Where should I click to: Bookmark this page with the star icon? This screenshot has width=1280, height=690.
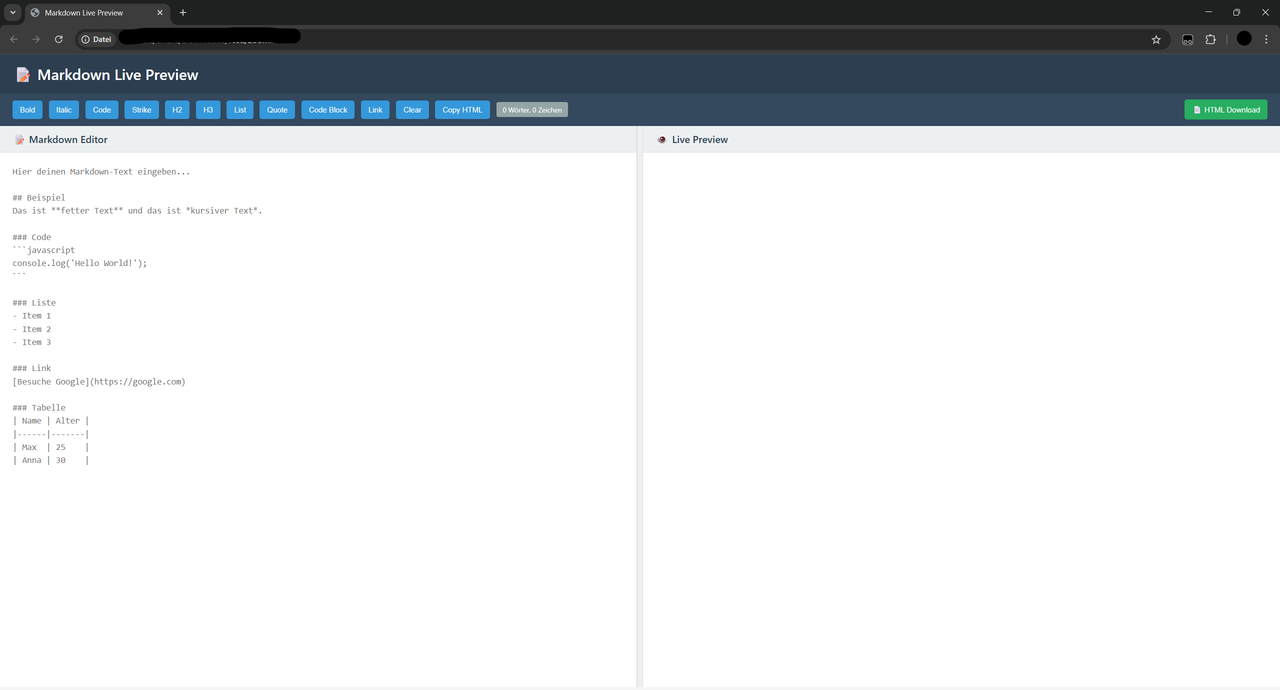[1156, 39]
